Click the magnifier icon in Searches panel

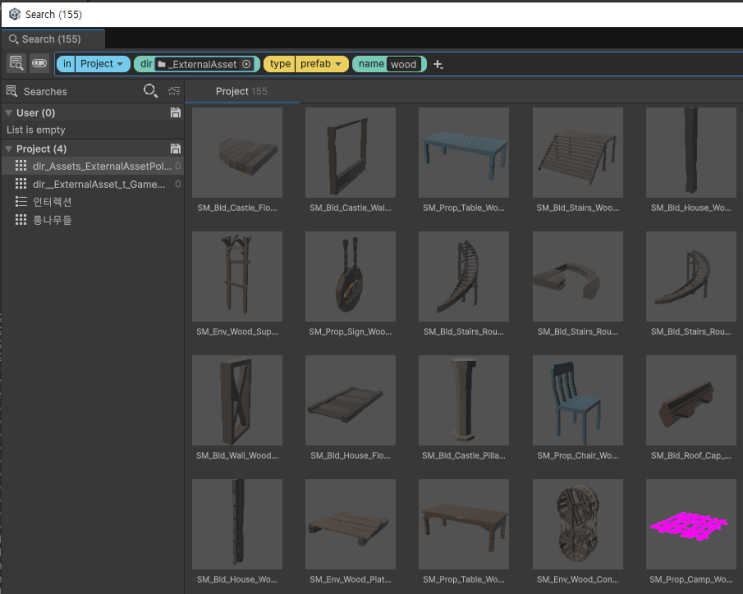click(x=150, y=91)
